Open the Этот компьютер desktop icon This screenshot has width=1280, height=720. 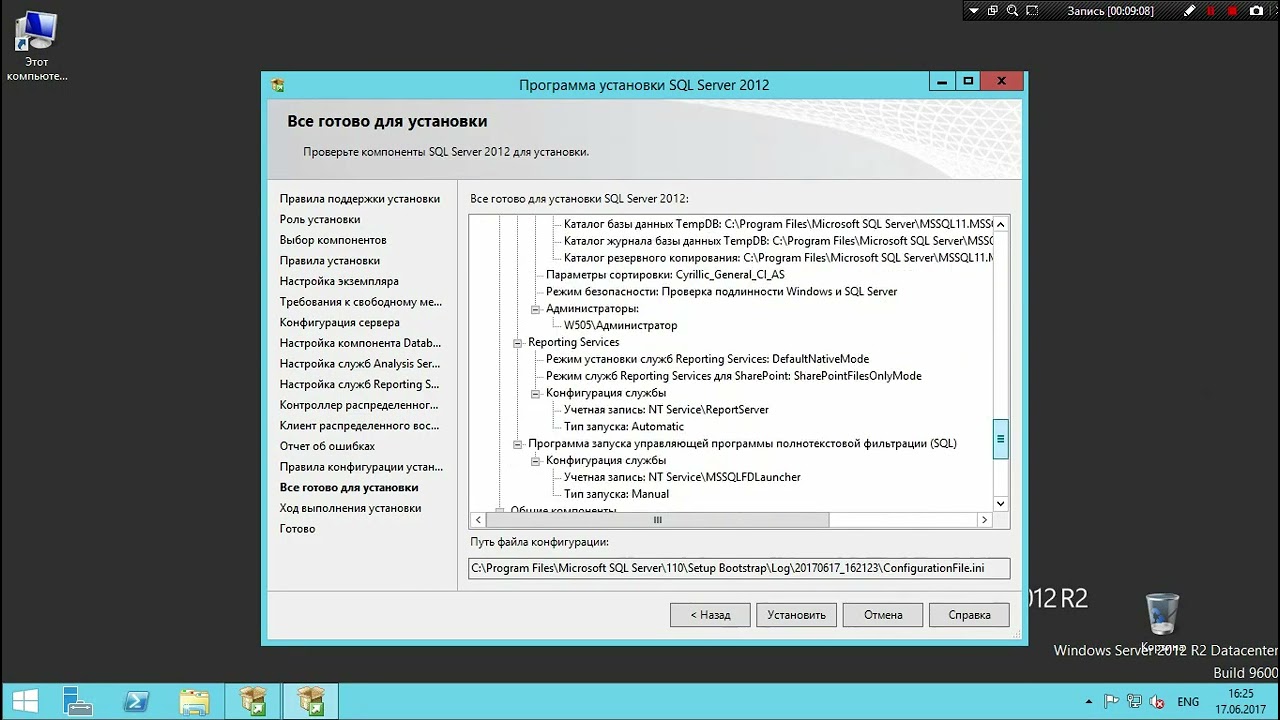(36, 46)
